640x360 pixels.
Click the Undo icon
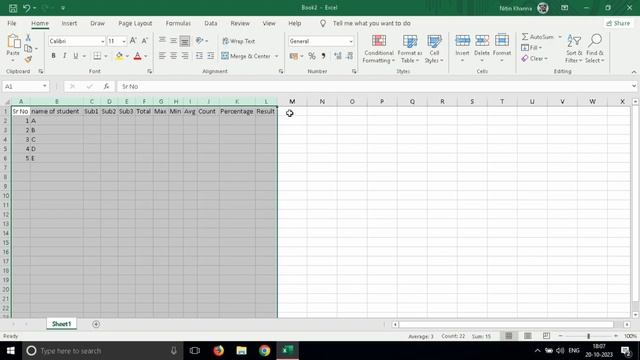(27, 8)
